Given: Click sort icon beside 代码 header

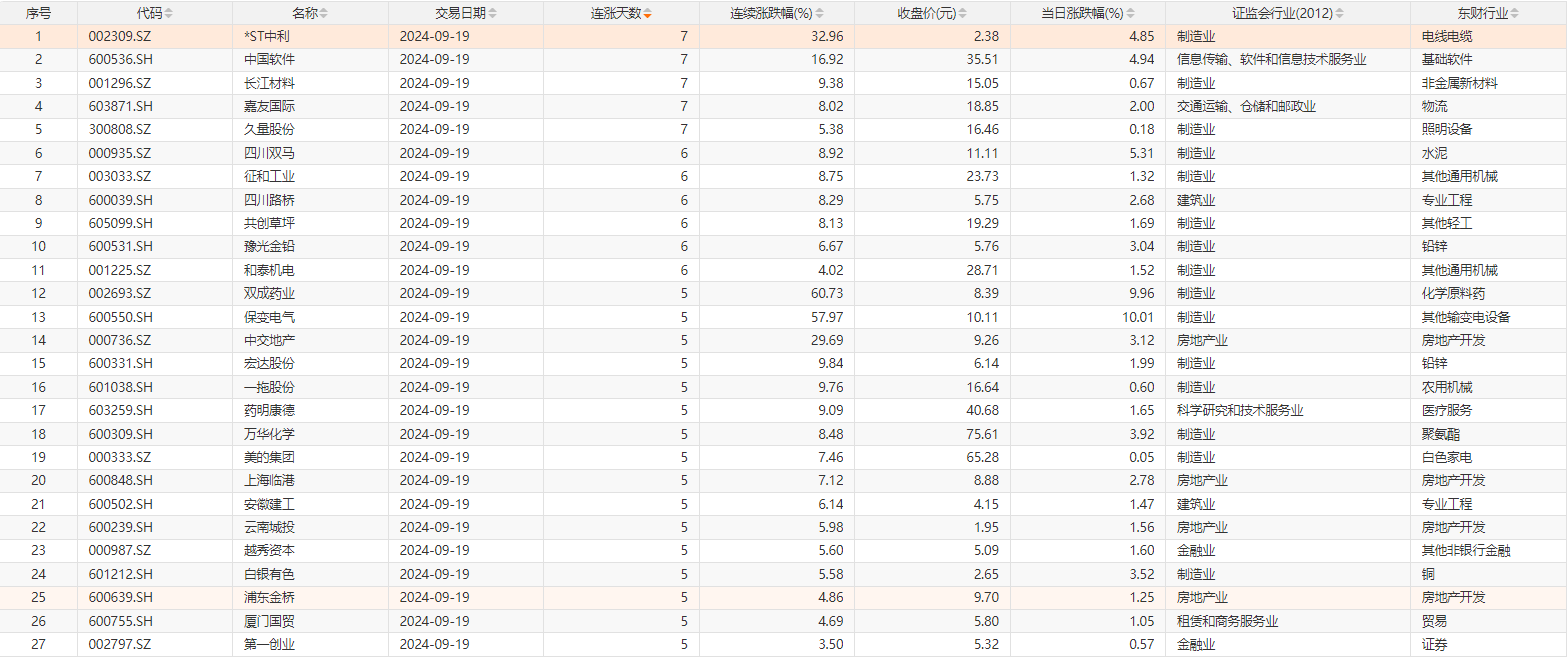Looking at the screenshot, I should pos(168,14).
